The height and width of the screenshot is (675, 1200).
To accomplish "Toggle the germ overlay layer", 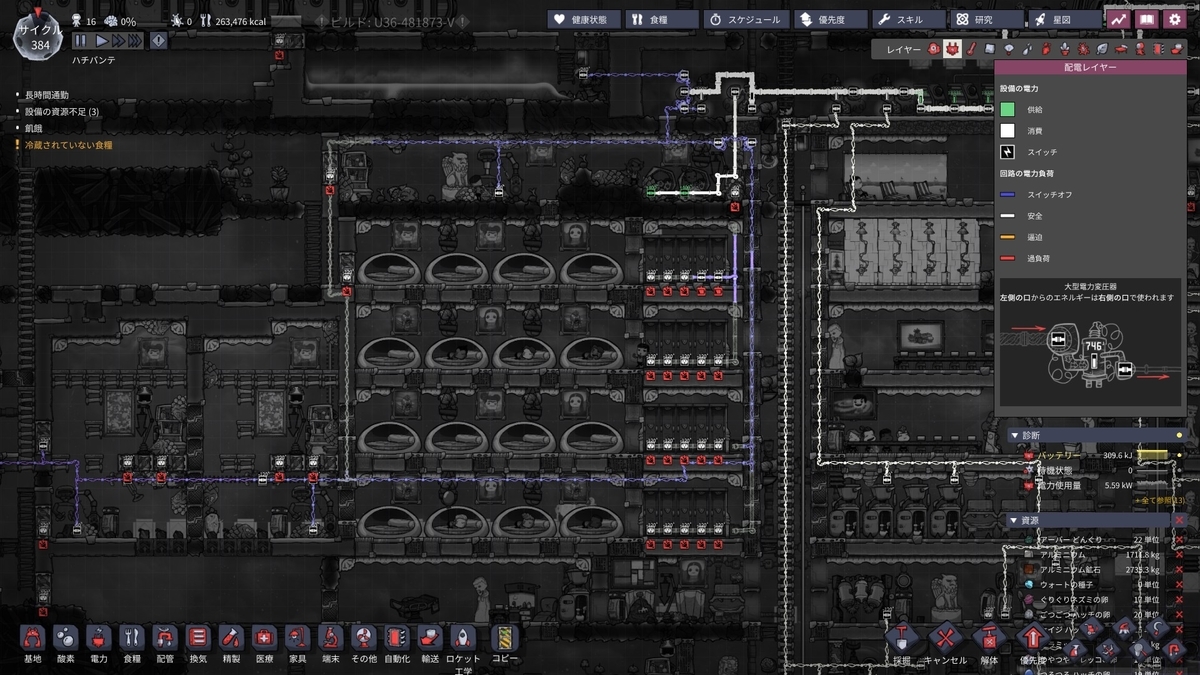I will tap(1083, 48).
